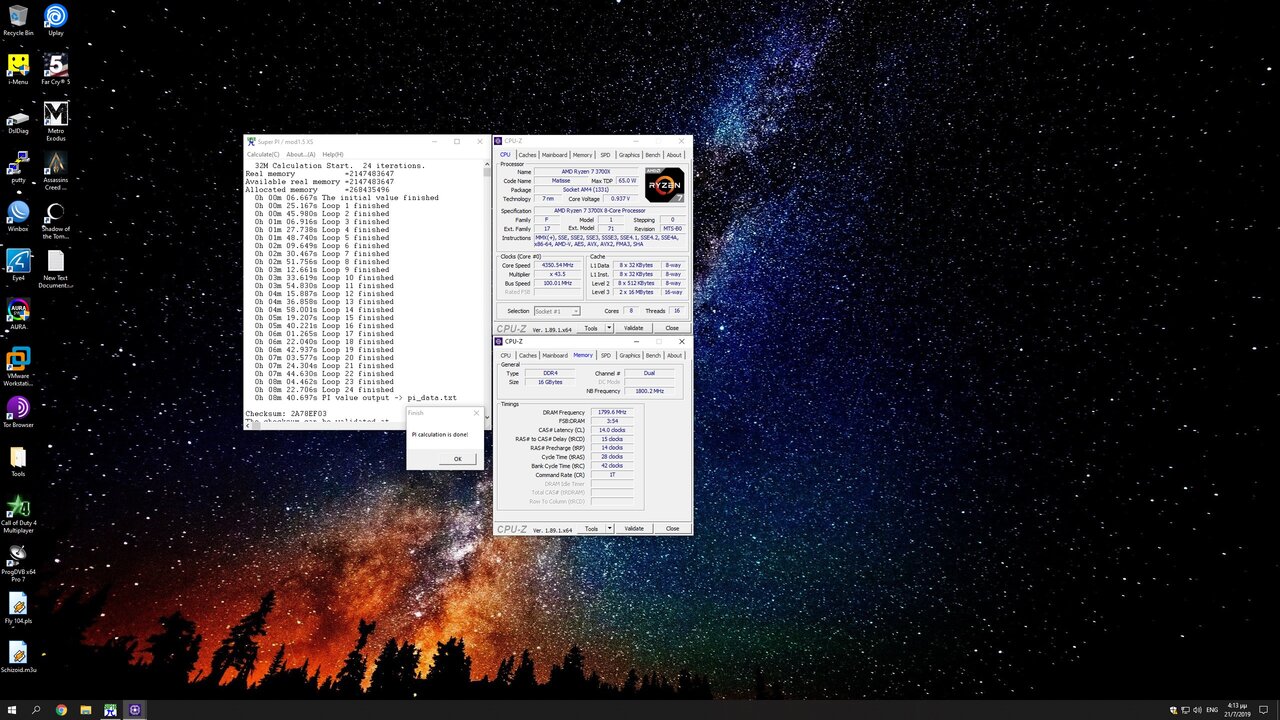Open Google Chrome from the taskbar

pos(61,710)
